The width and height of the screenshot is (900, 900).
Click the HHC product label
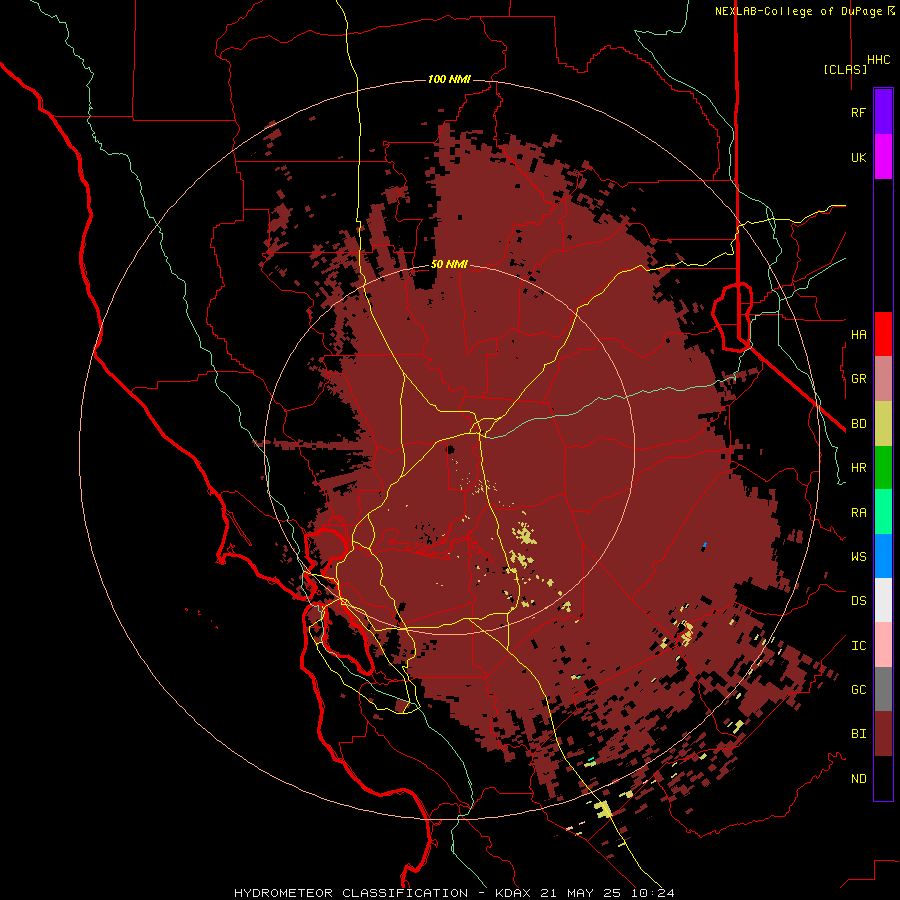point(878,60)
